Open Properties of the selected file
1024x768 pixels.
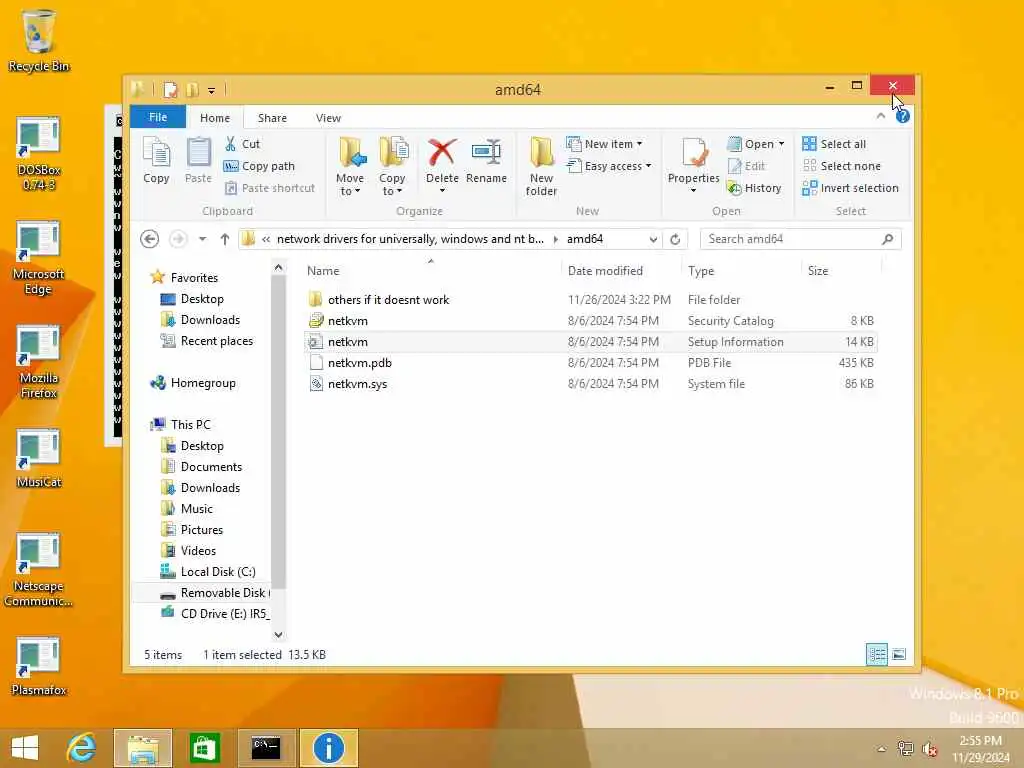pos(694,160)
